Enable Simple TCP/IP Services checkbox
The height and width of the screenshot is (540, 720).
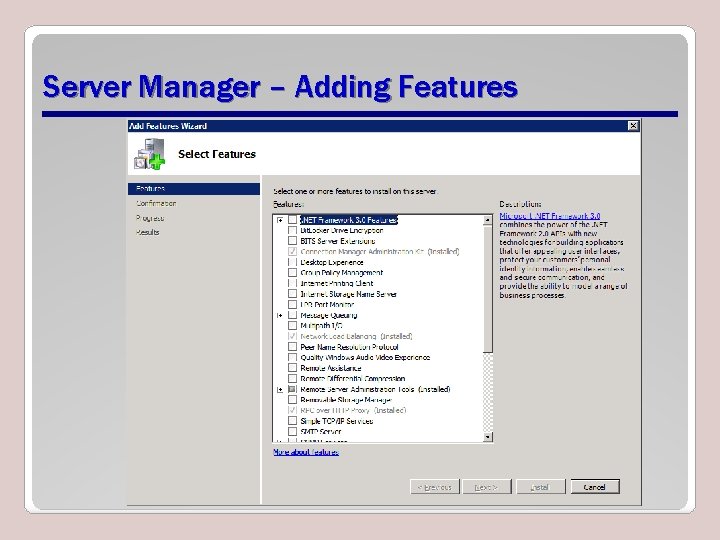pos(292,421)
